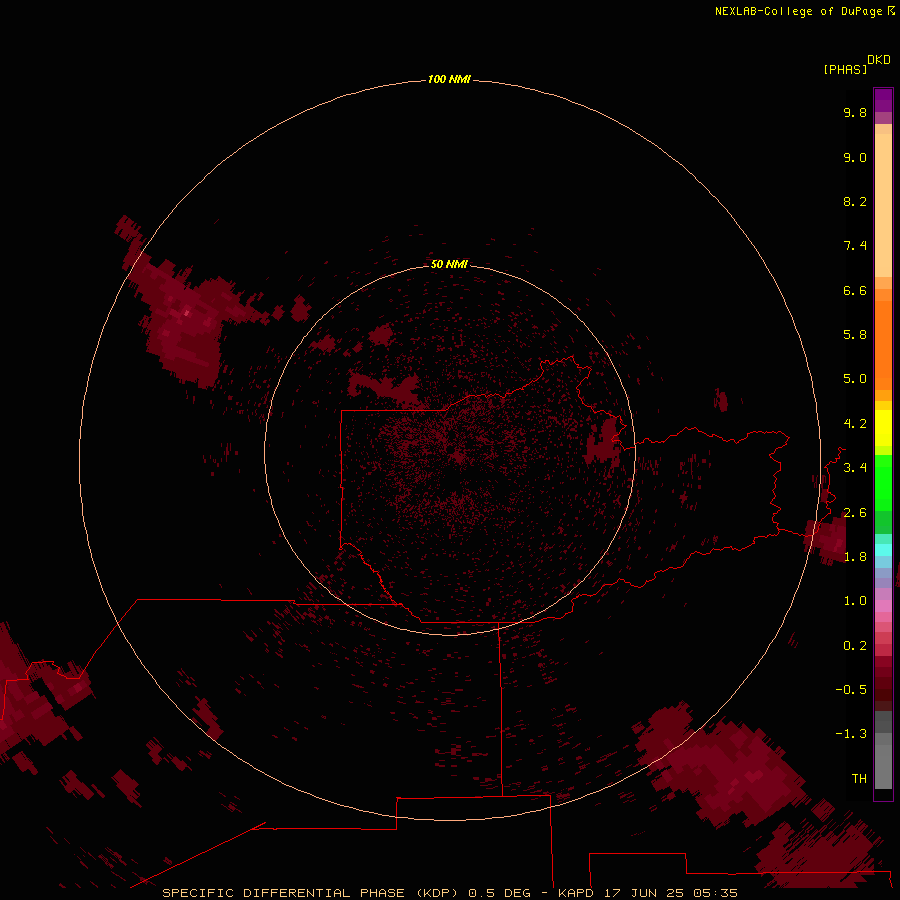Click the light peach swatch in legend
This screenshot has height=900, width=900.
(883, 205)
